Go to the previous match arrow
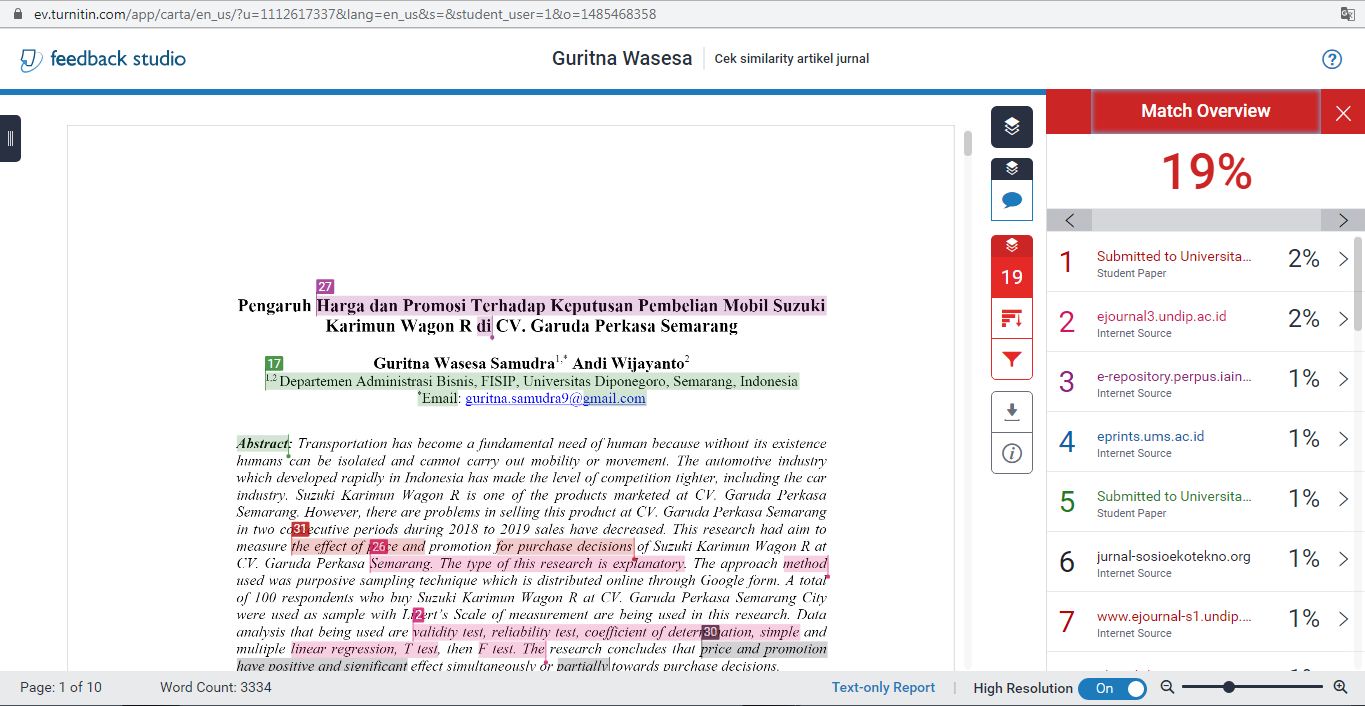This screenshot has width=1365, height=706. pos(1070,220)
